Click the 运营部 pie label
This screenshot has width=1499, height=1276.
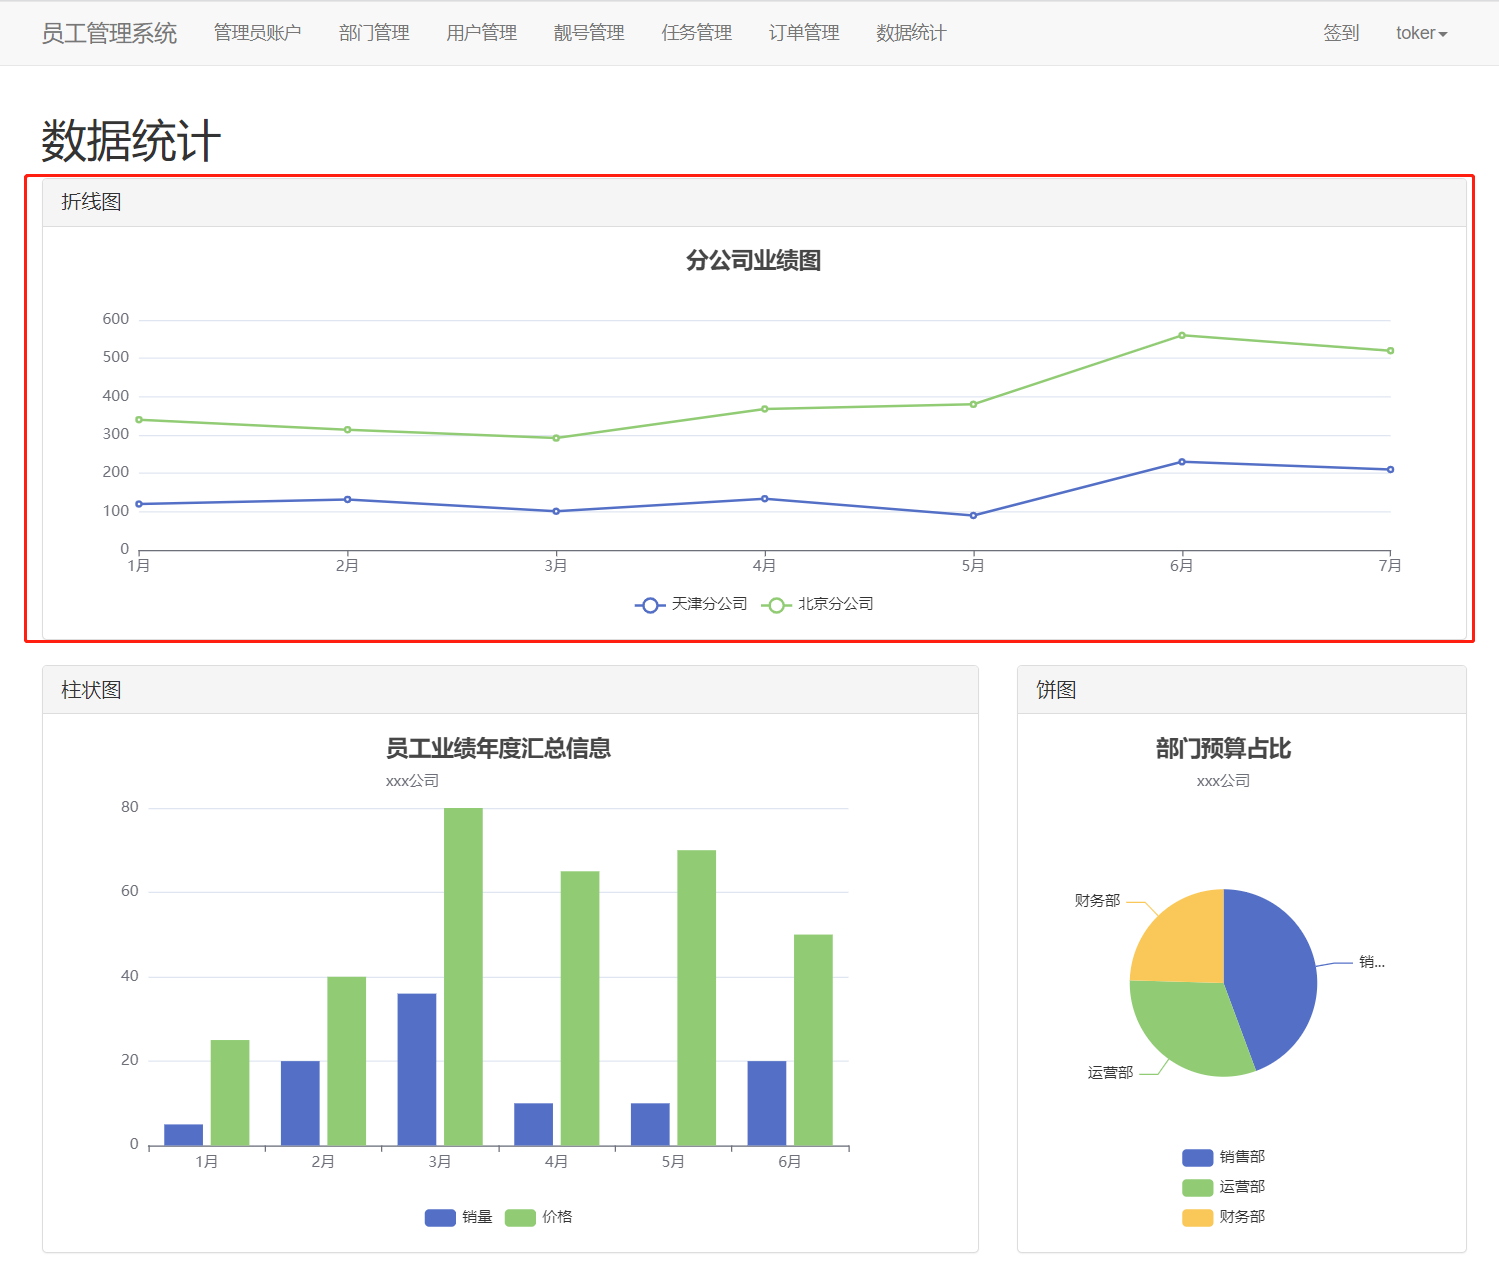click(x=1110, y=1073)
